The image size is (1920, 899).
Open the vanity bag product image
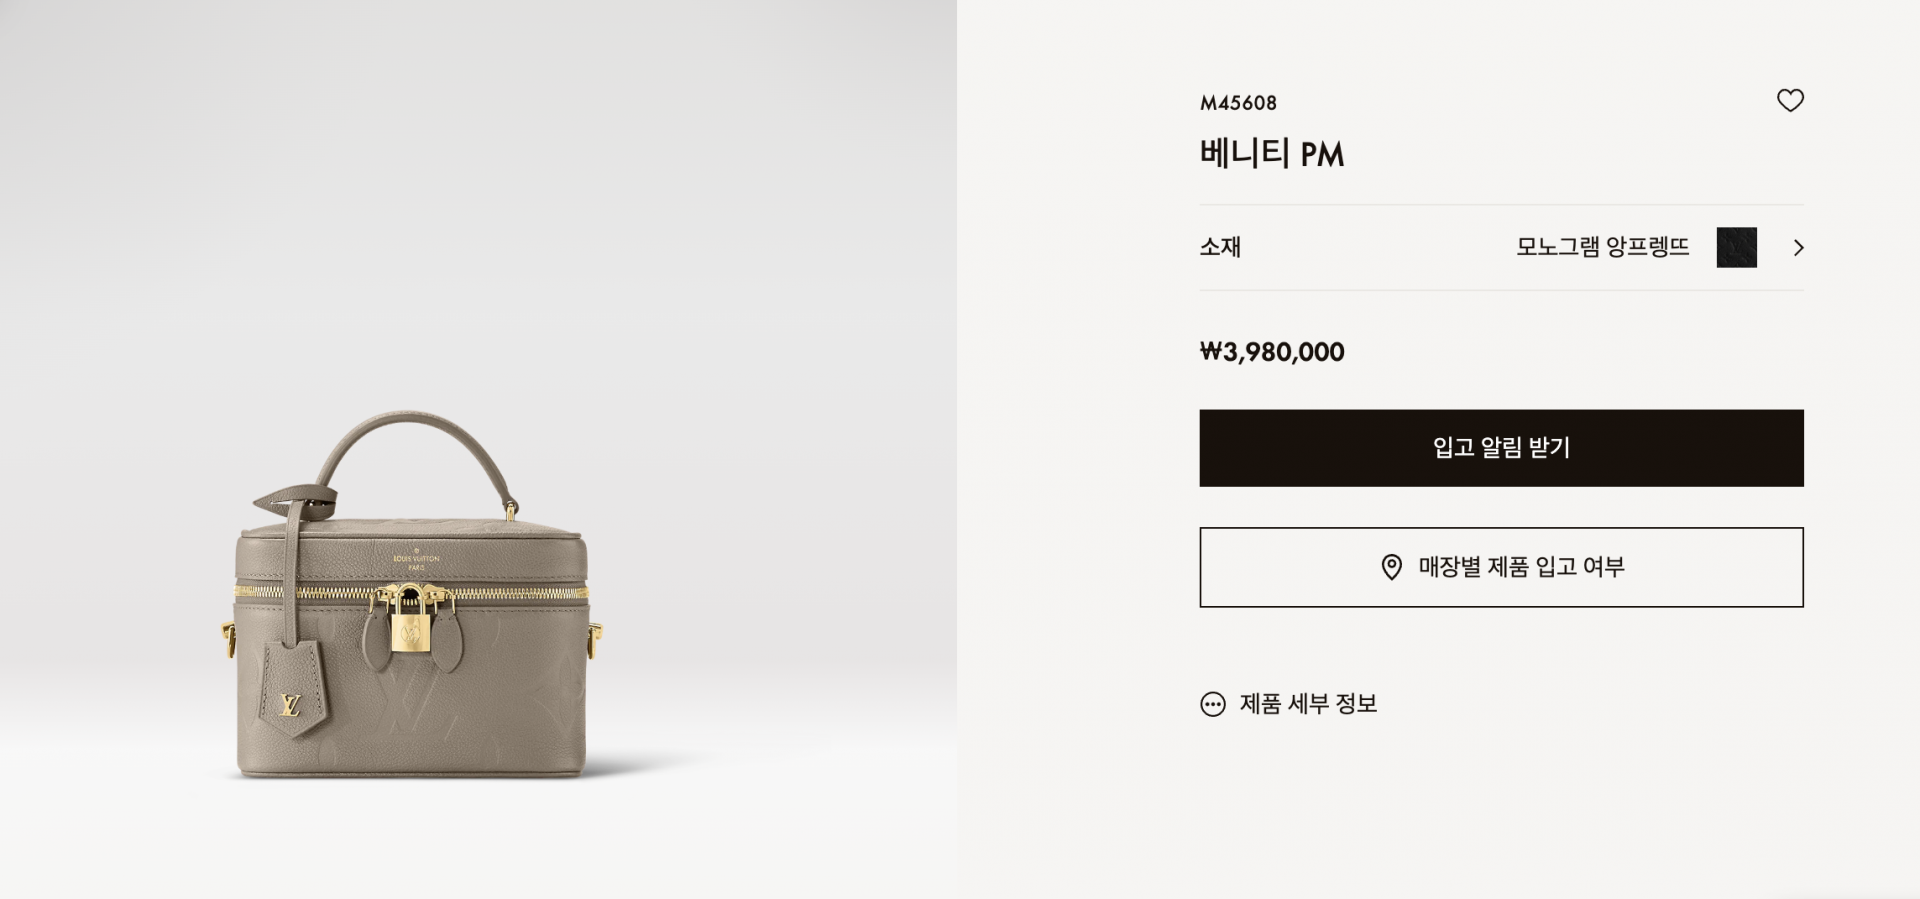[412, 595]
